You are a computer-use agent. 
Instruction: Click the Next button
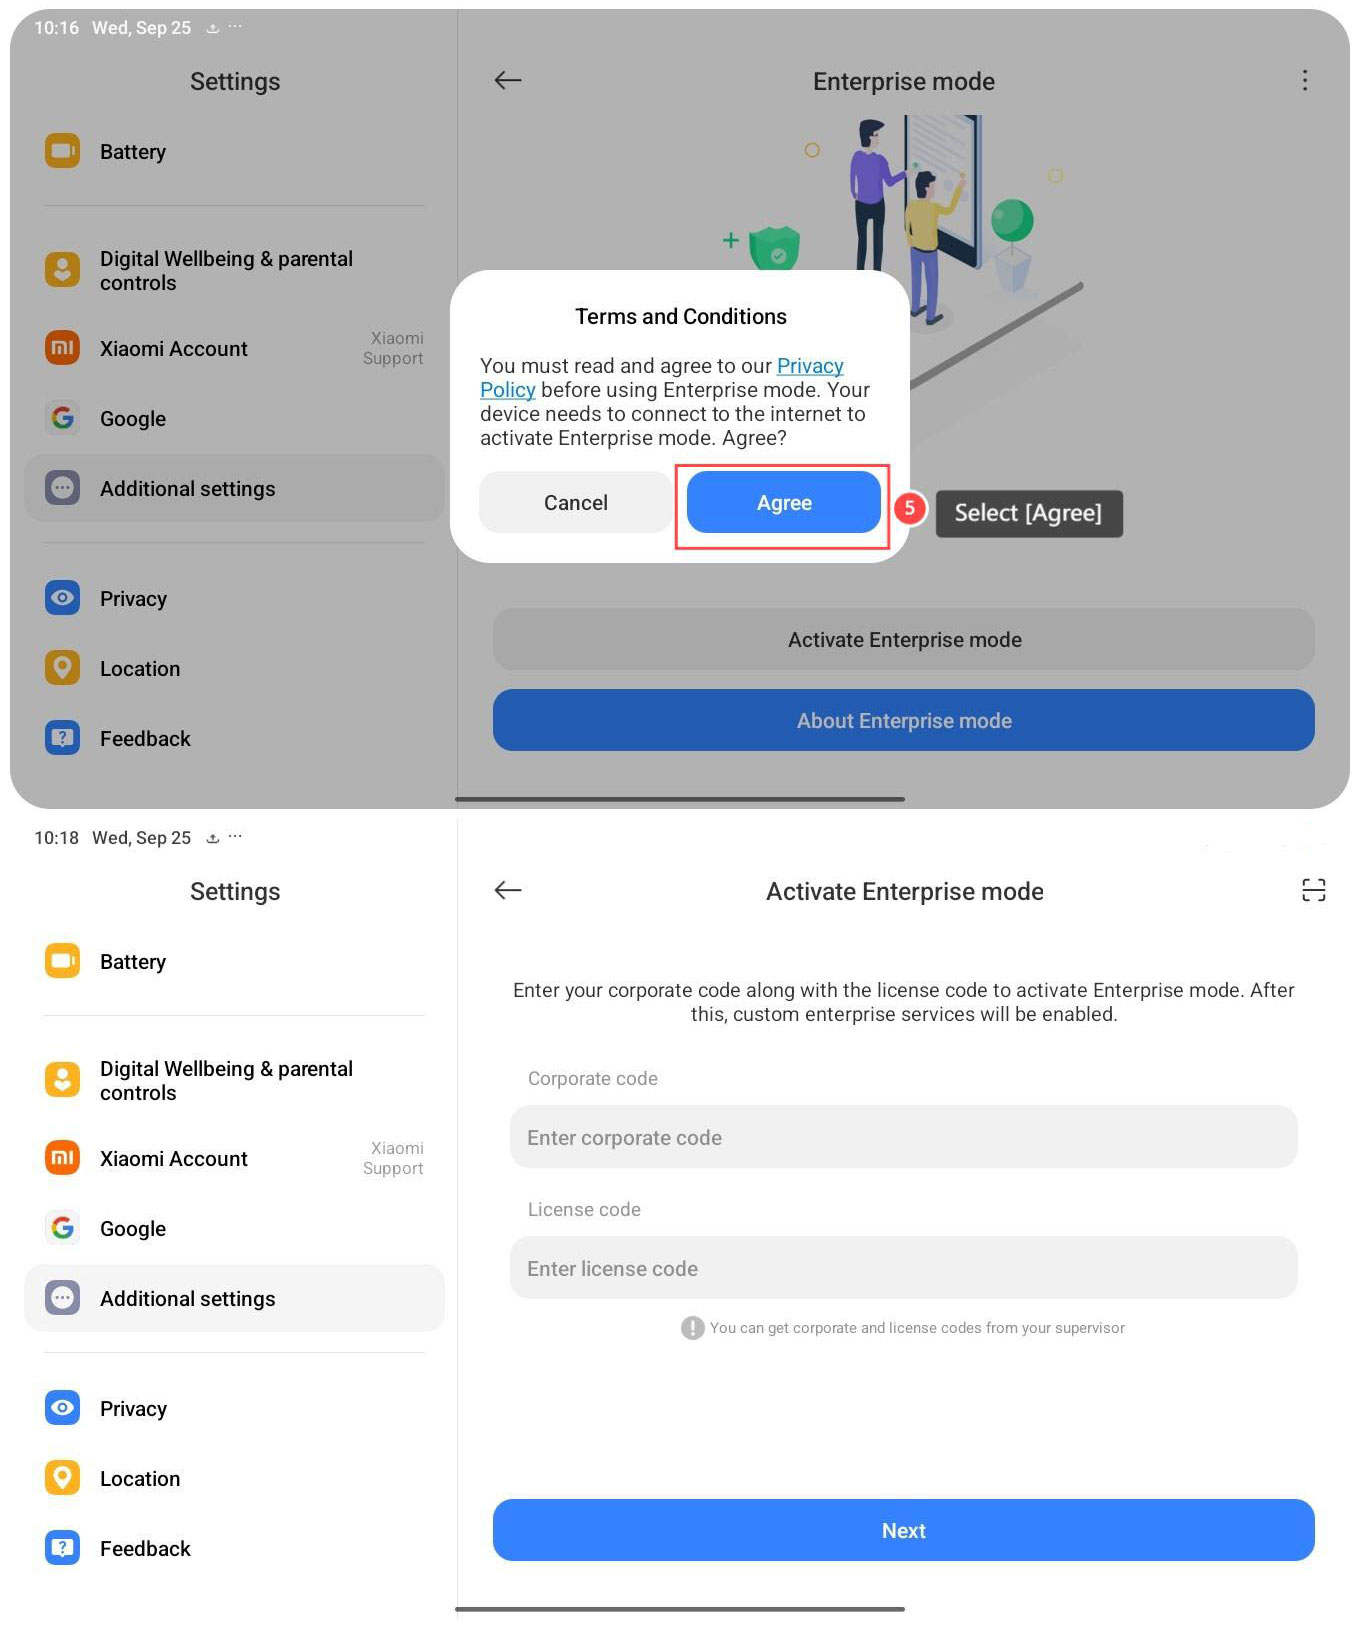click(x=903, y=1530)
